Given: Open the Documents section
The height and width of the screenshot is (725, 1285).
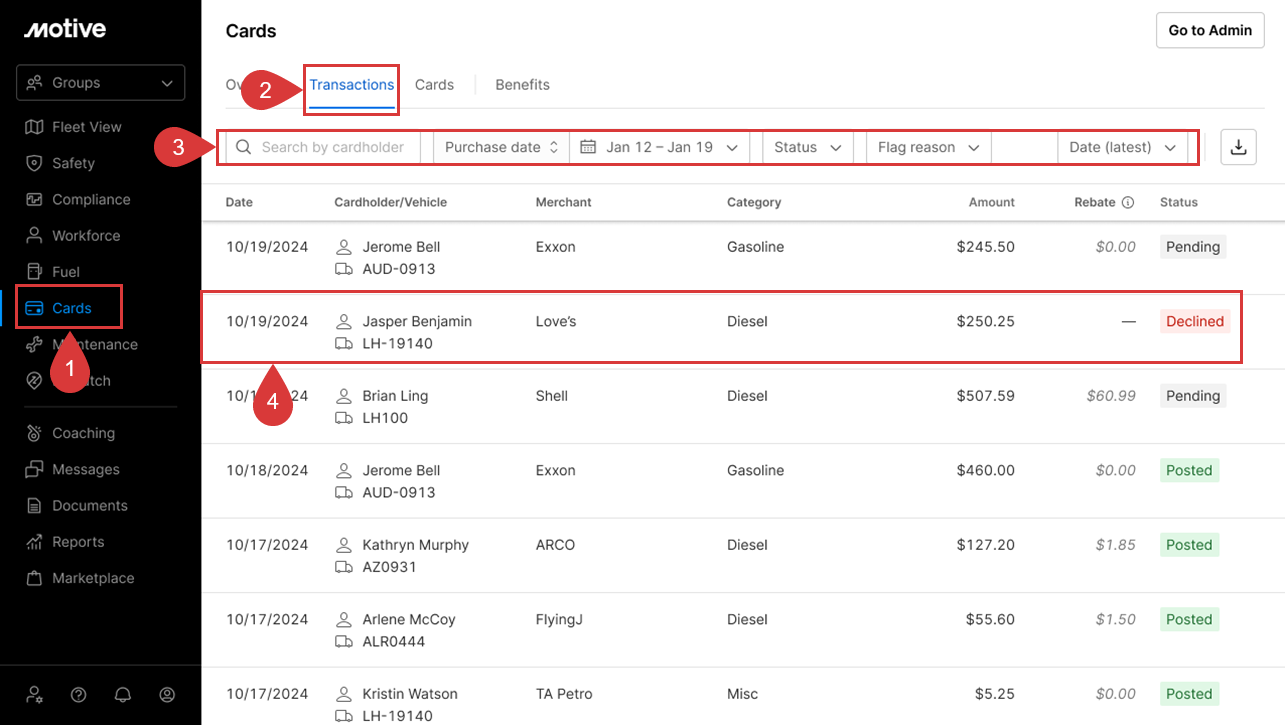Looking at the screenshot, I should [x=90, y=505].
